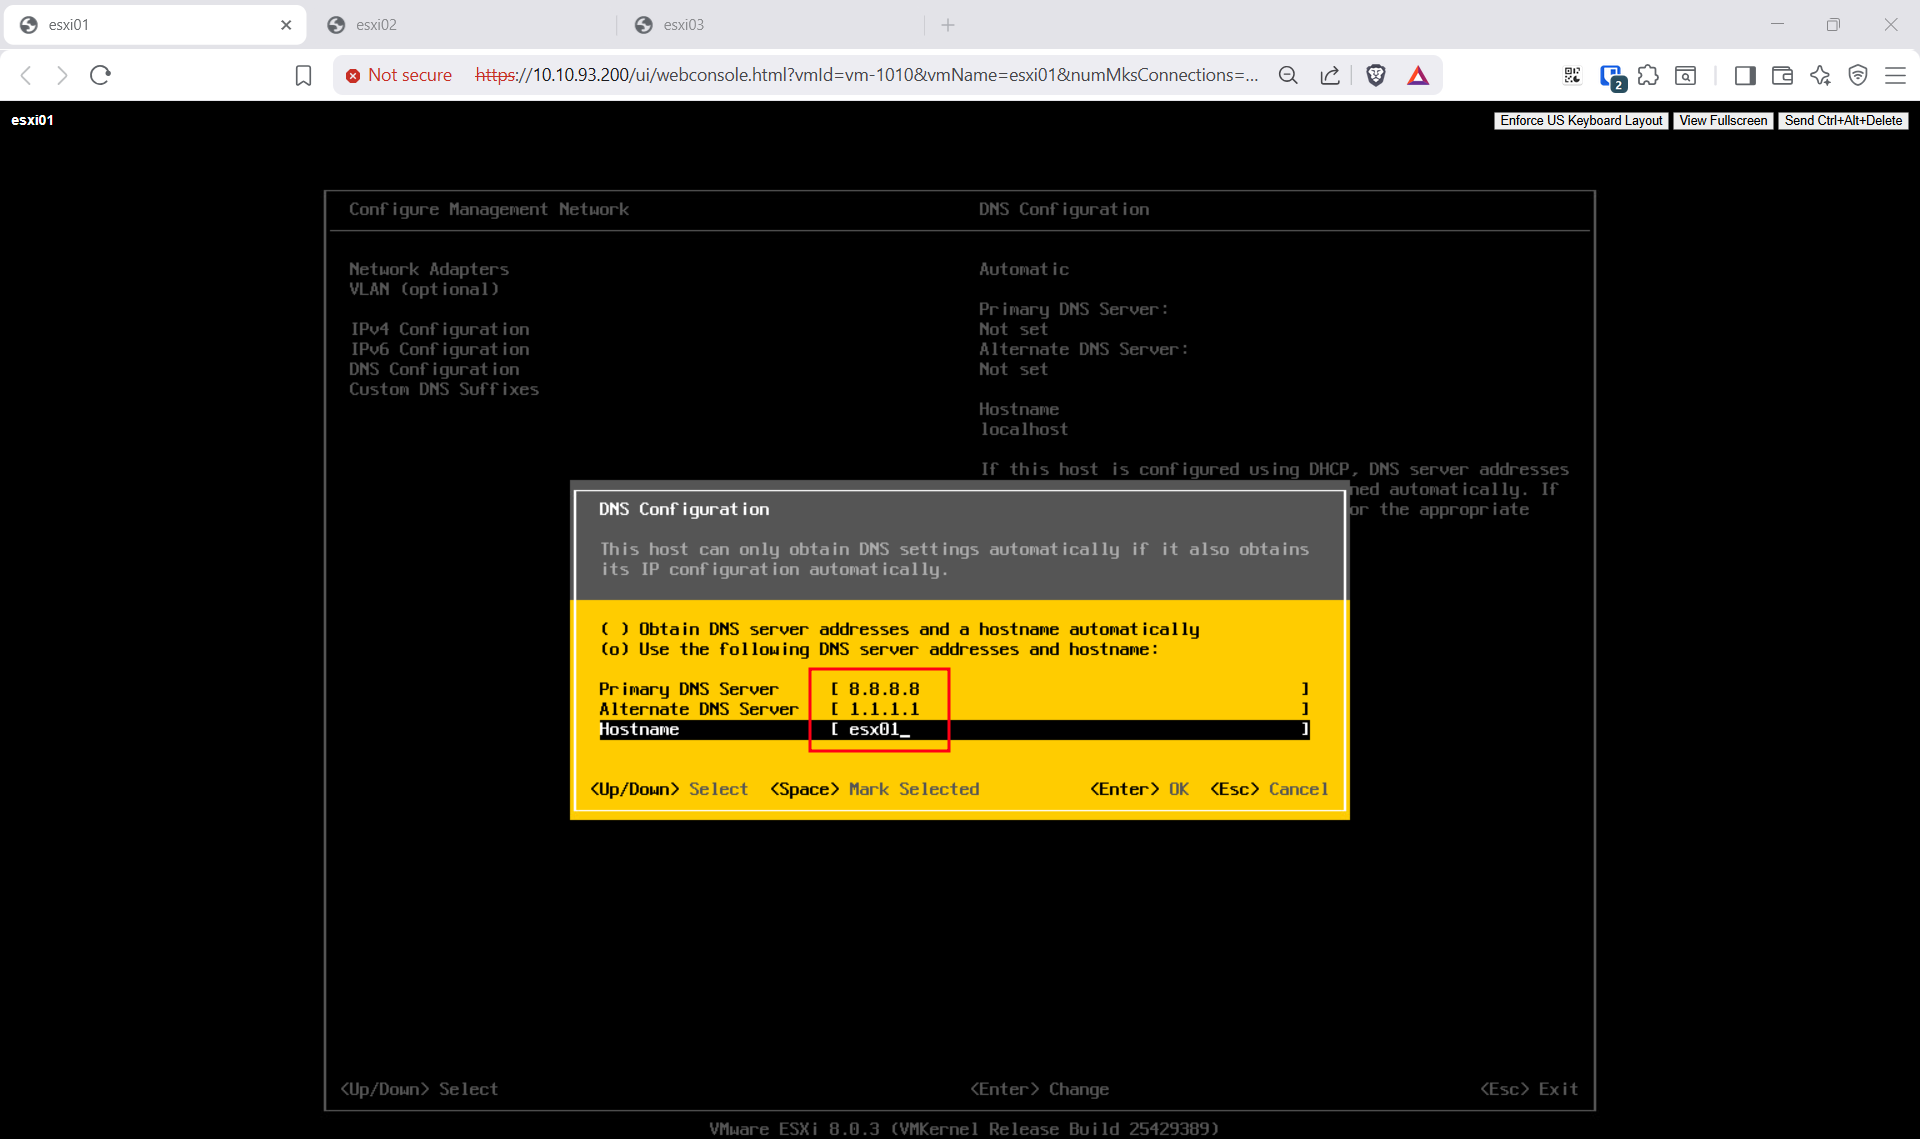This screenshot has width=1920, height=1139.
Task: Toggle the browser sidebar panel
Action: 1745,75
